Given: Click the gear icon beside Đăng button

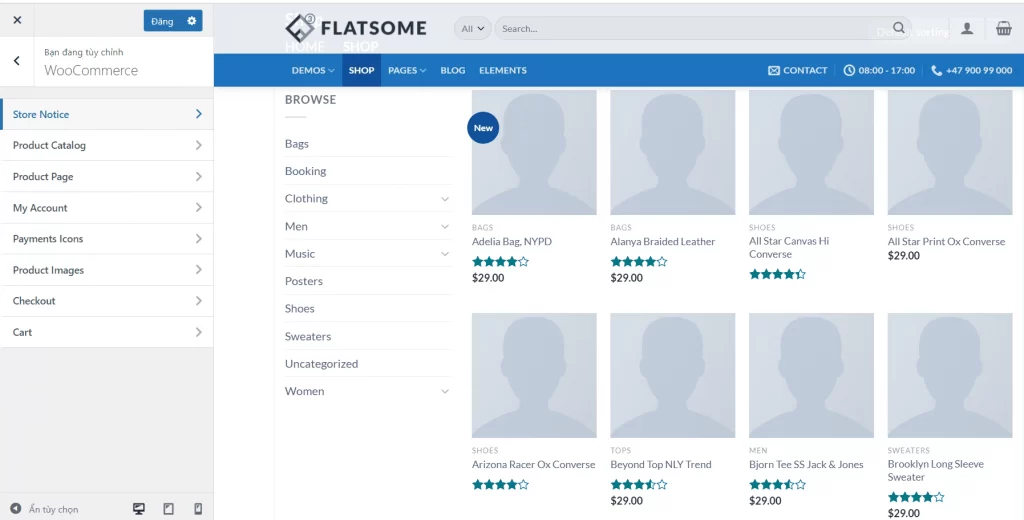Looking at the screenshot, I should coord(192,21).
